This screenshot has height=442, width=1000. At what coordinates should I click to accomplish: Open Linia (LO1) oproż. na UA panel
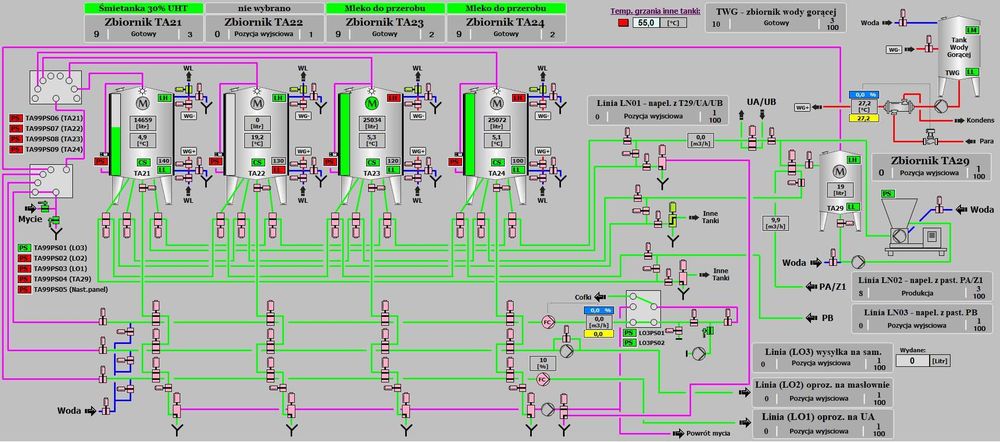[x=821, y=424]
